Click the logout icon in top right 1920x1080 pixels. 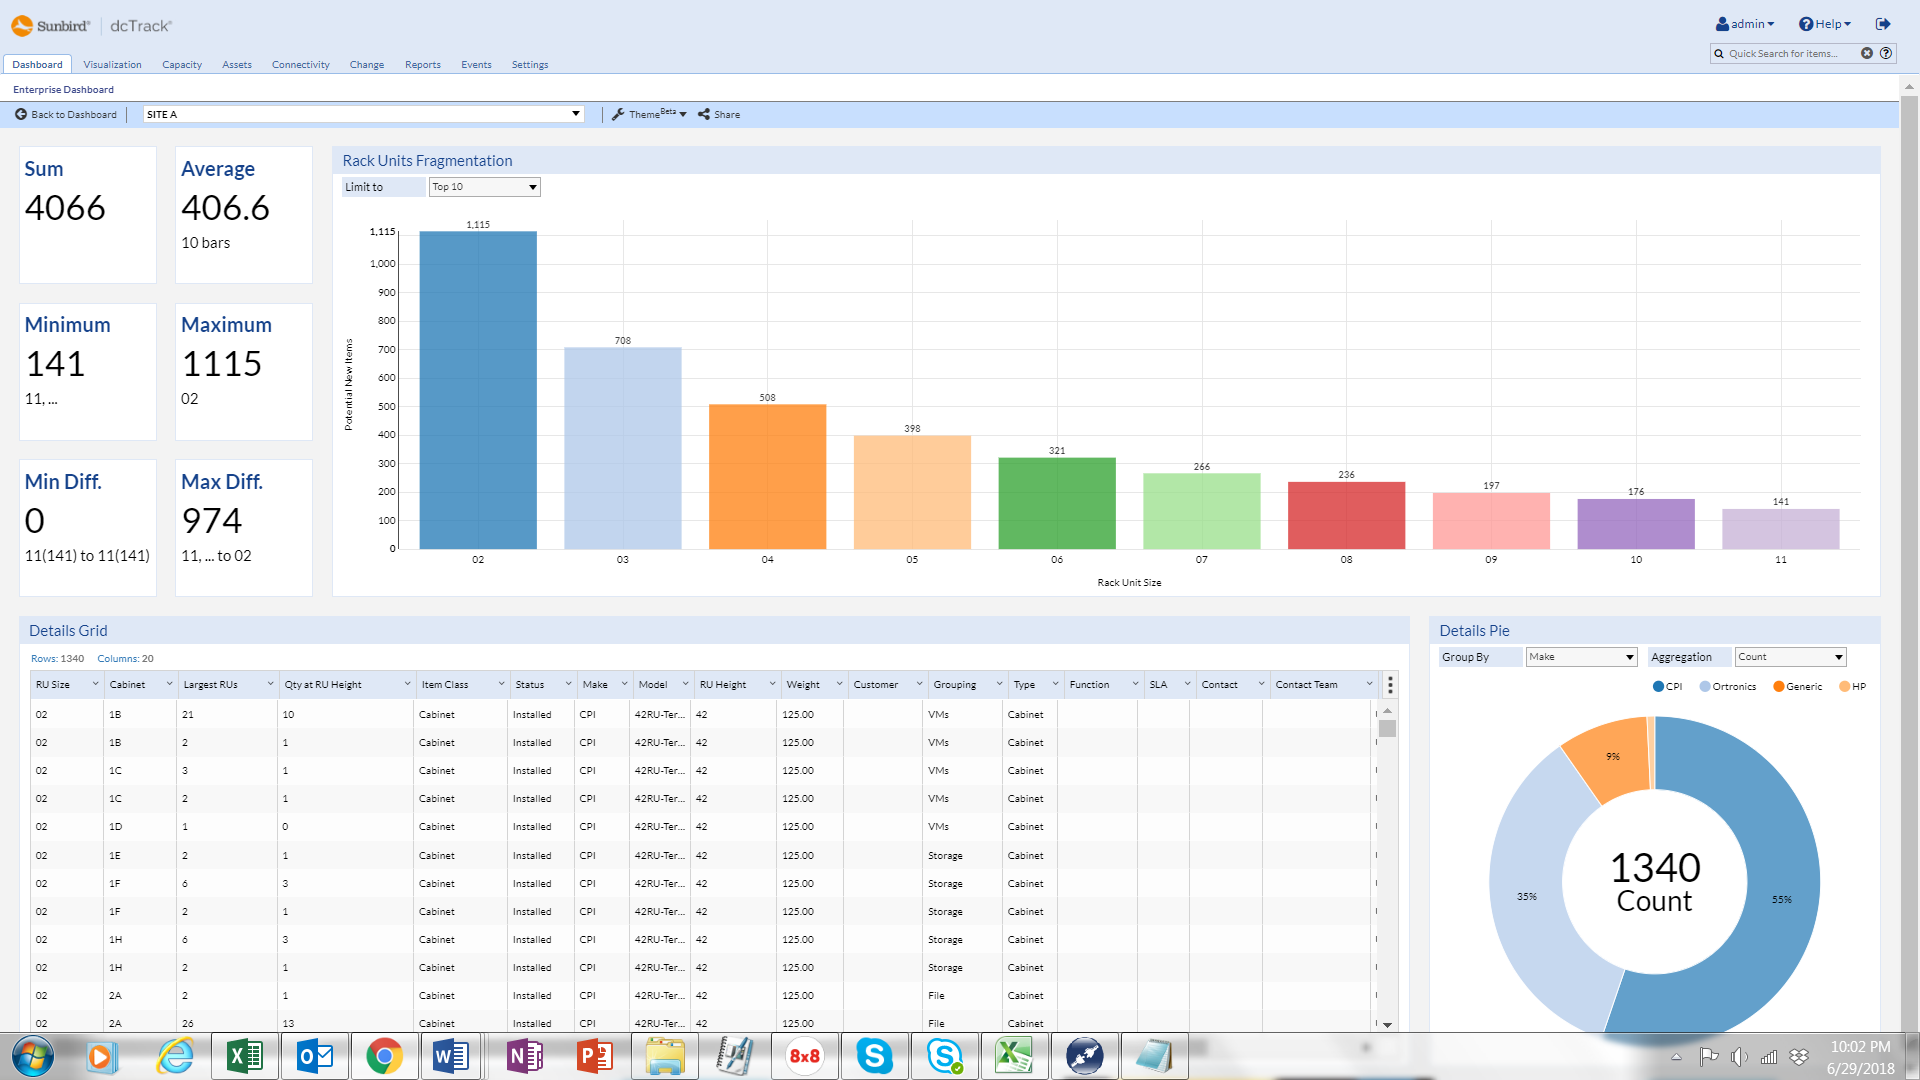(1883, 24)
